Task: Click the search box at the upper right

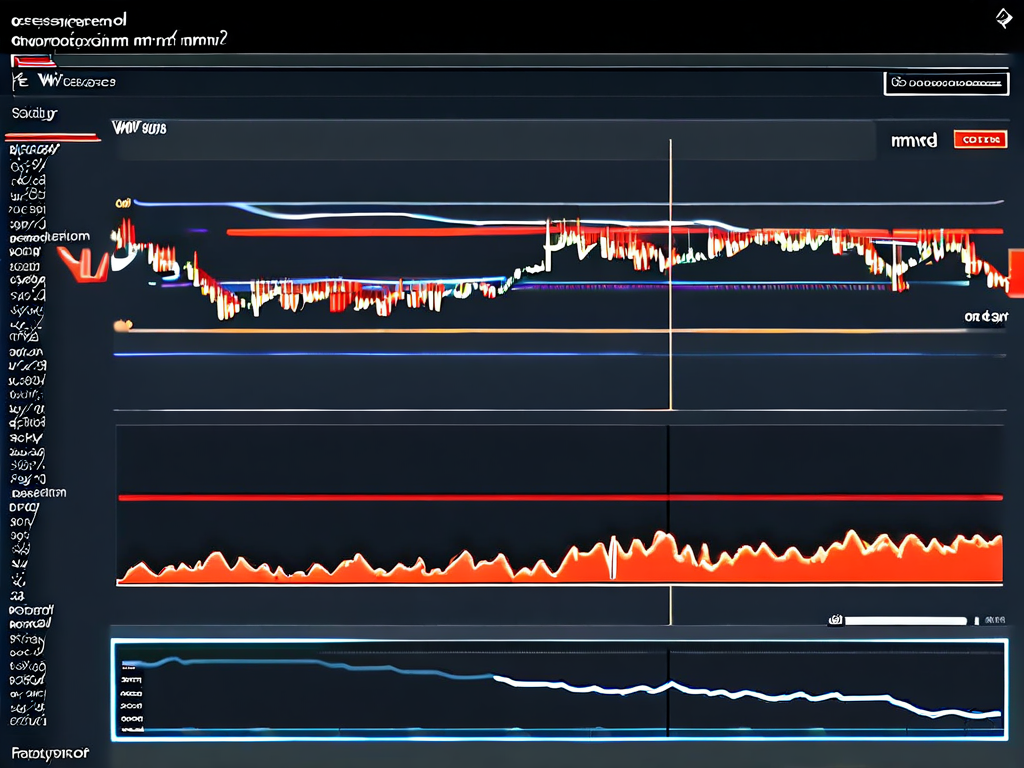Action: [946, 84]
